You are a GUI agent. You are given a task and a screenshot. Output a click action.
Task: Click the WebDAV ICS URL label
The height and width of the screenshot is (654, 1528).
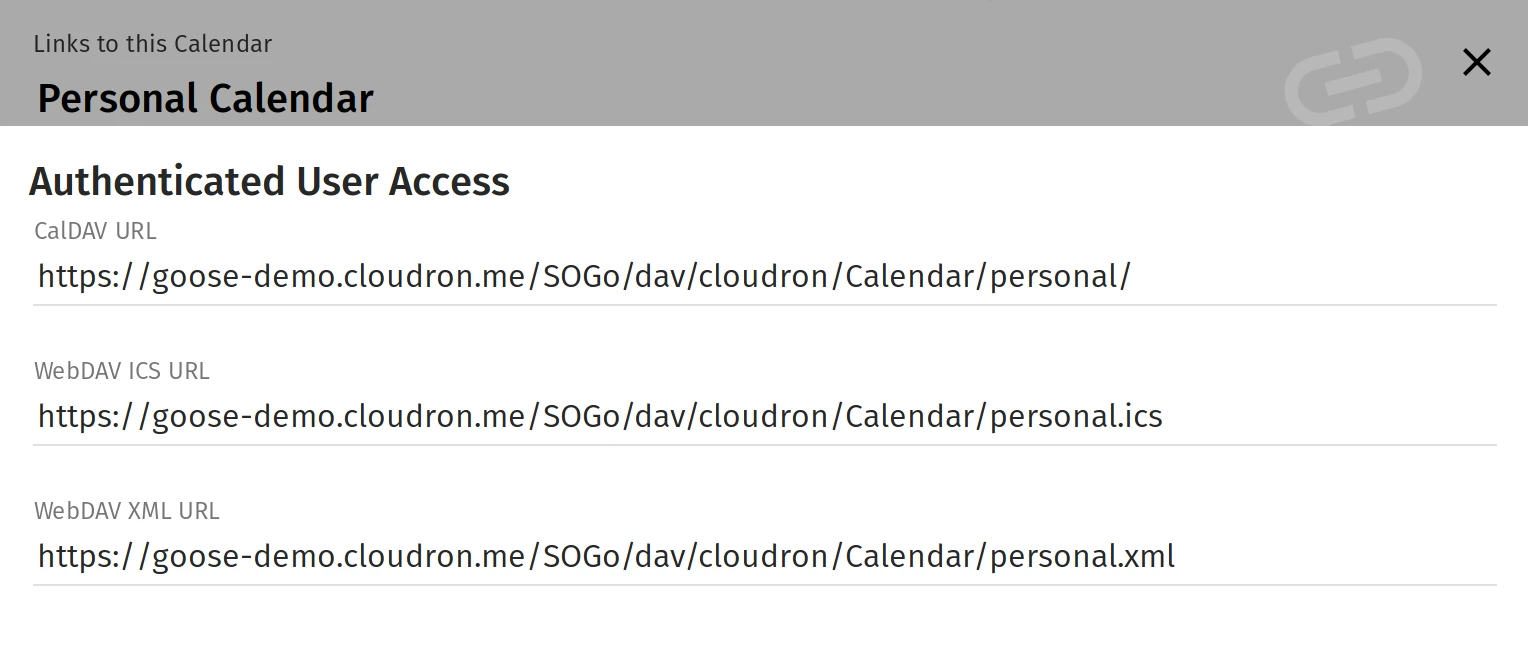pos(122,371)
